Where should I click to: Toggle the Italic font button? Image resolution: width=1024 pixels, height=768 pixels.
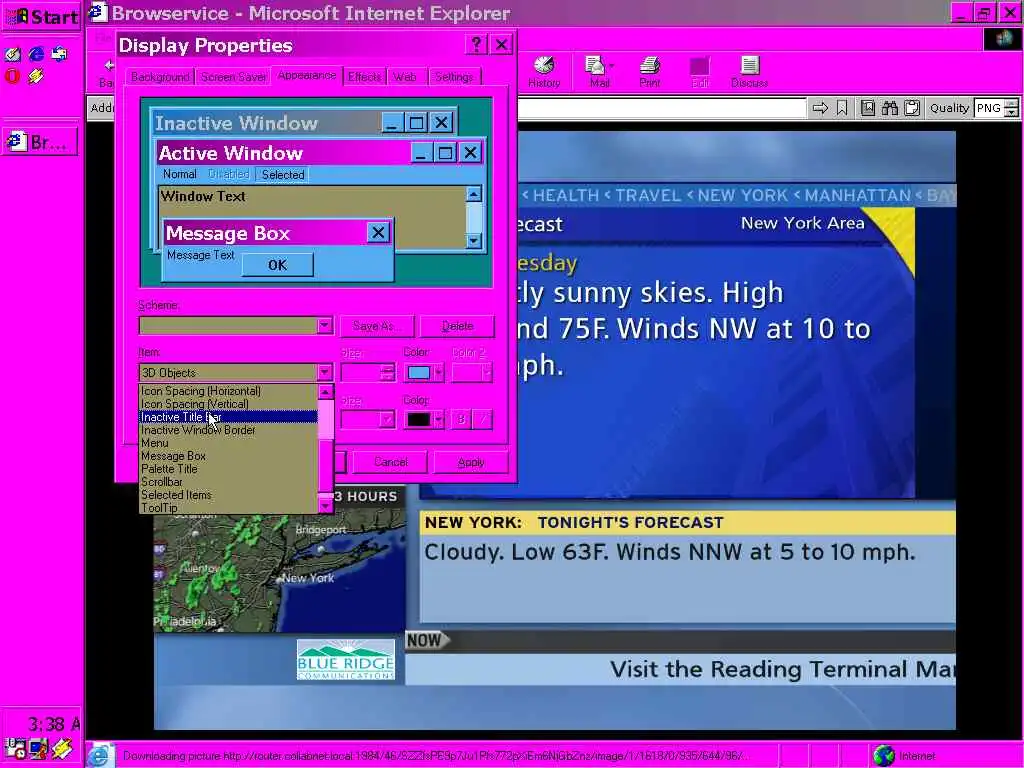tap(483, 419)
